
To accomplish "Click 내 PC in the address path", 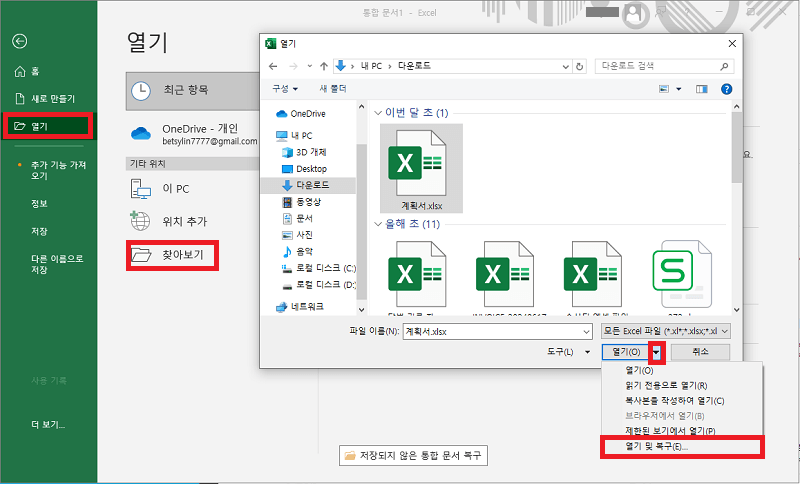I will (x=371, y=66).
